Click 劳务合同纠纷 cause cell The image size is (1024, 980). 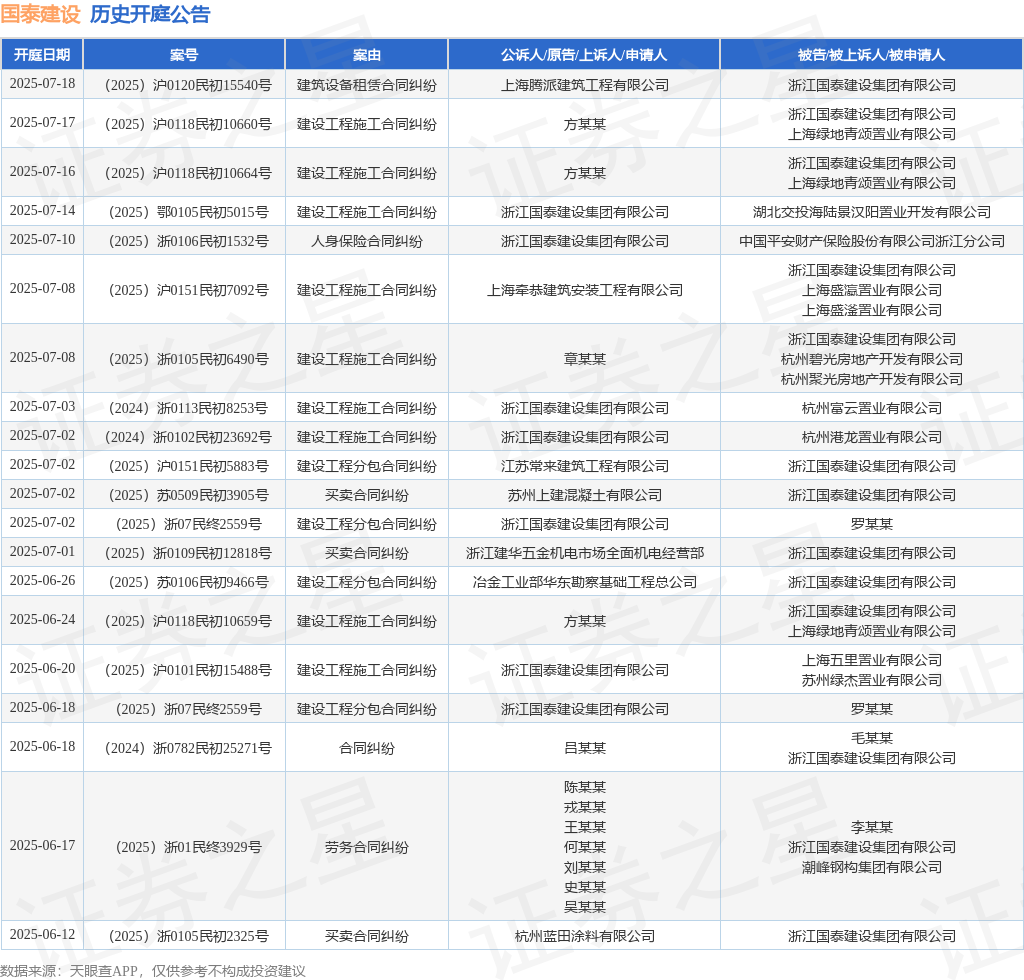(x=366, y=847)
